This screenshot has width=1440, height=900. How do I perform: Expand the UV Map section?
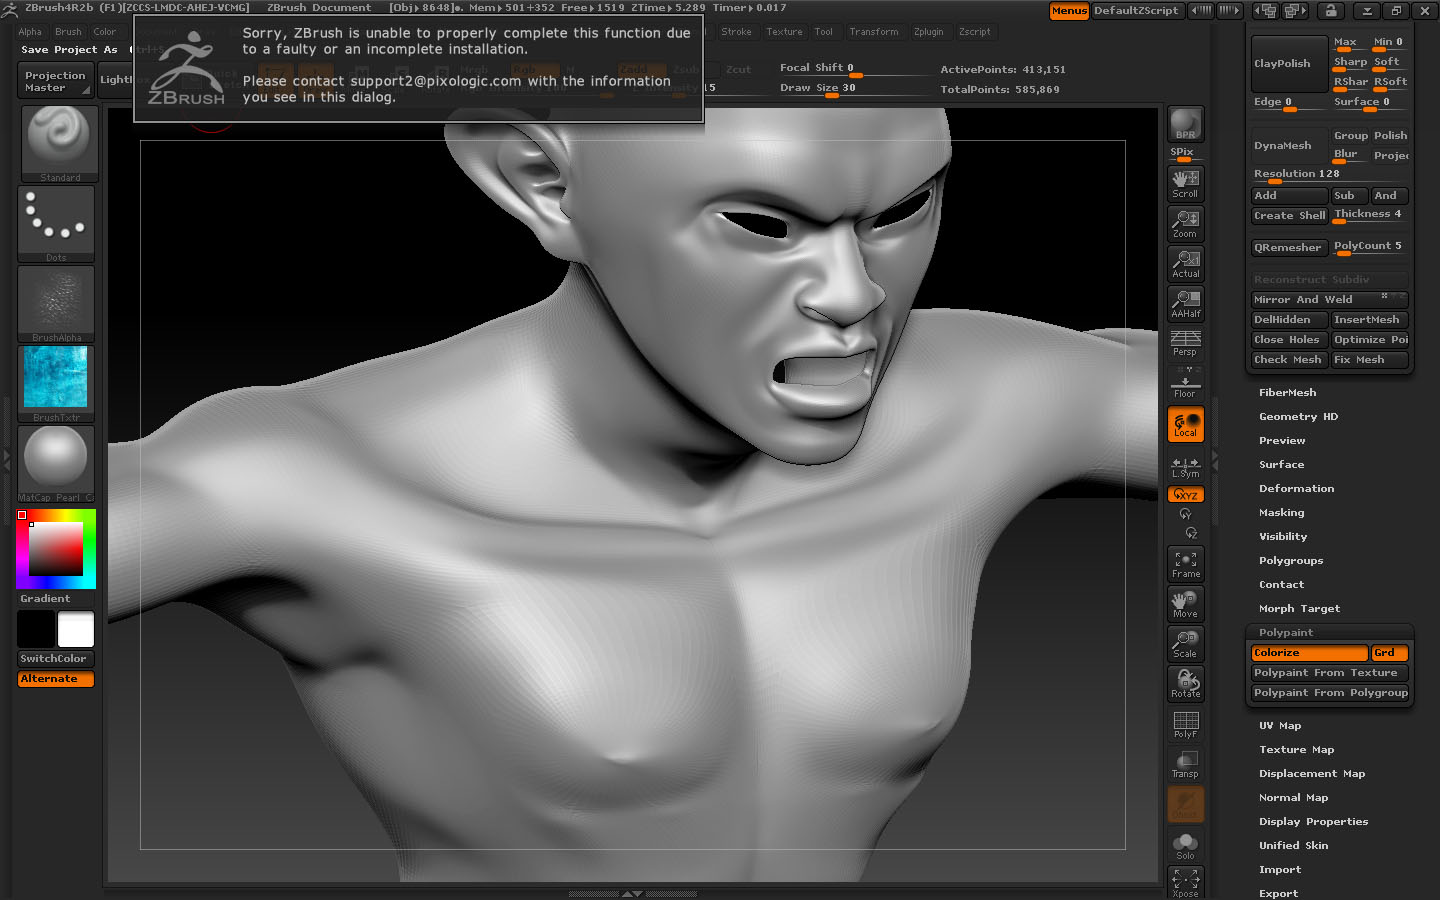(x=1280, y=726)
